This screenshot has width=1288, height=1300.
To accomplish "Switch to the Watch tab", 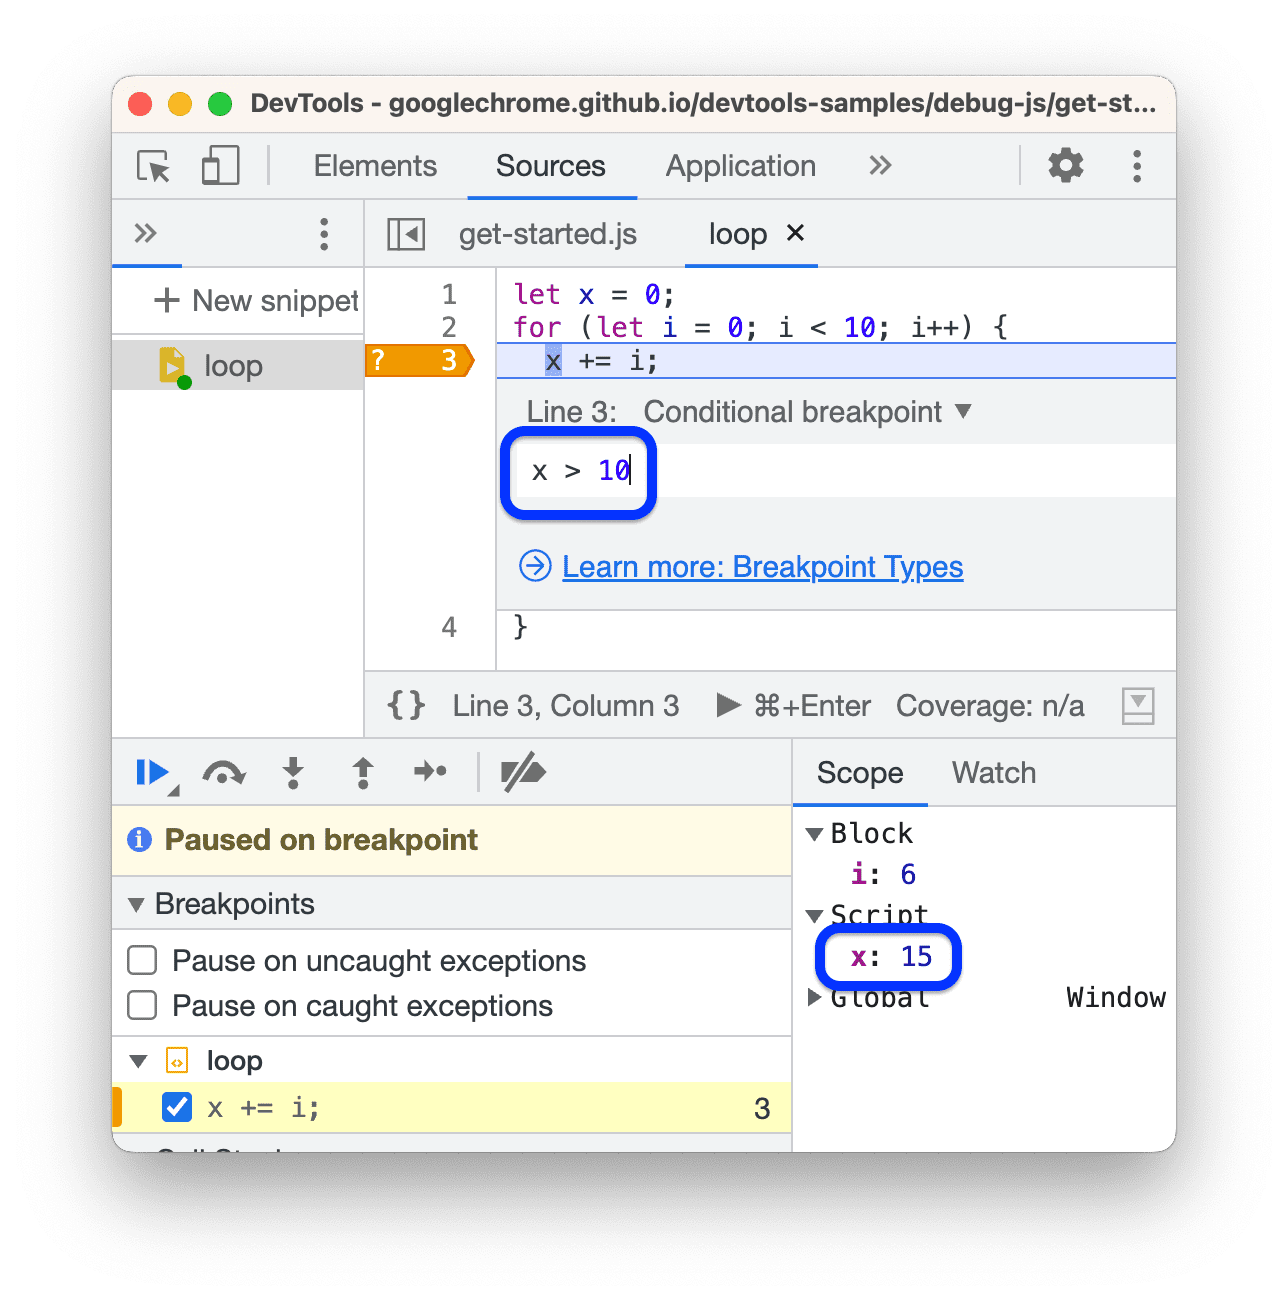I will click(x=993, y=772).
